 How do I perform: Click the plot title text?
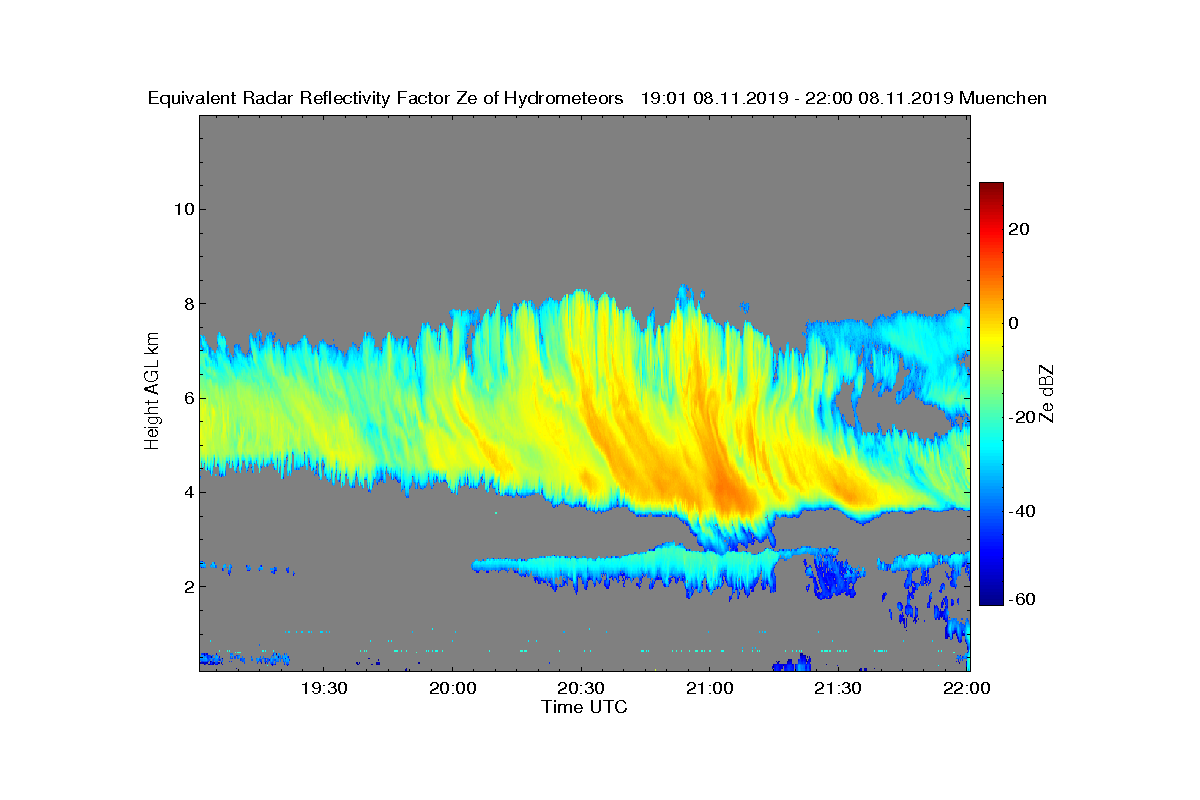[x=597, y=98]
